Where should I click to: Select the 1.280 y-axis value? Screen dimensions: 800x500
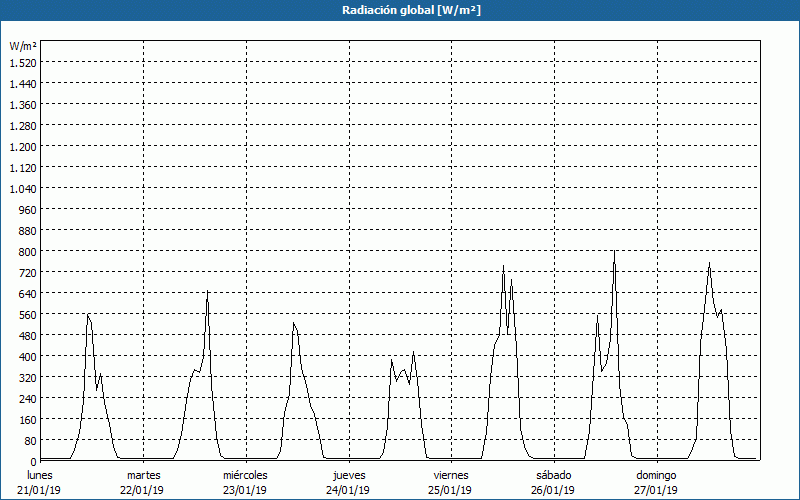23,126
